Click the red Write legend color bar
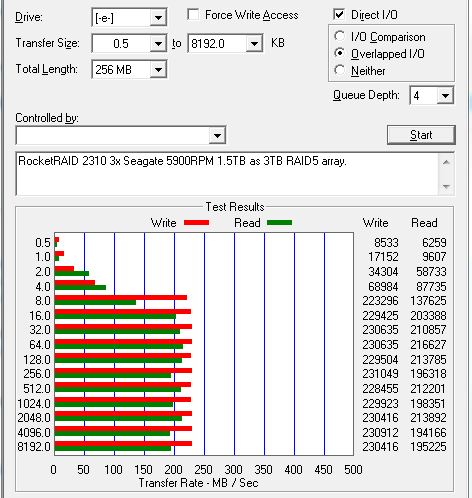This screenshot has width=472, height=498. pyautogui.click(x=196, y=223)
